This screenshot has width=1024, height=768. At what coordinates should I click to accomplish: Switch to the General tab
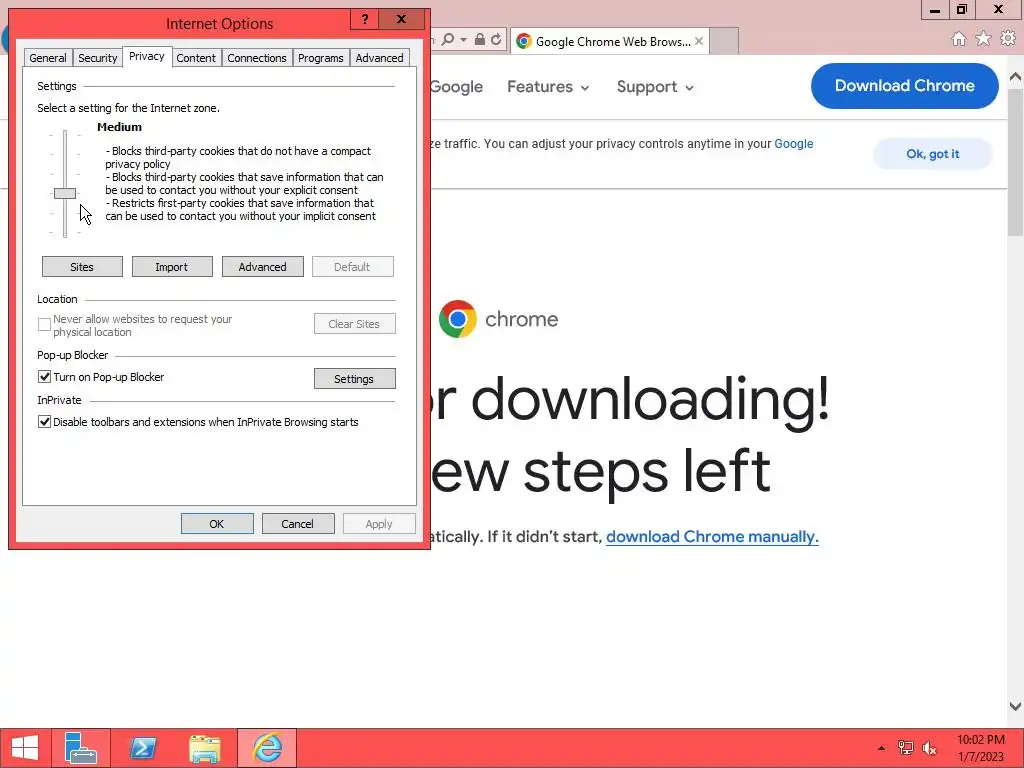pos(48,57)
